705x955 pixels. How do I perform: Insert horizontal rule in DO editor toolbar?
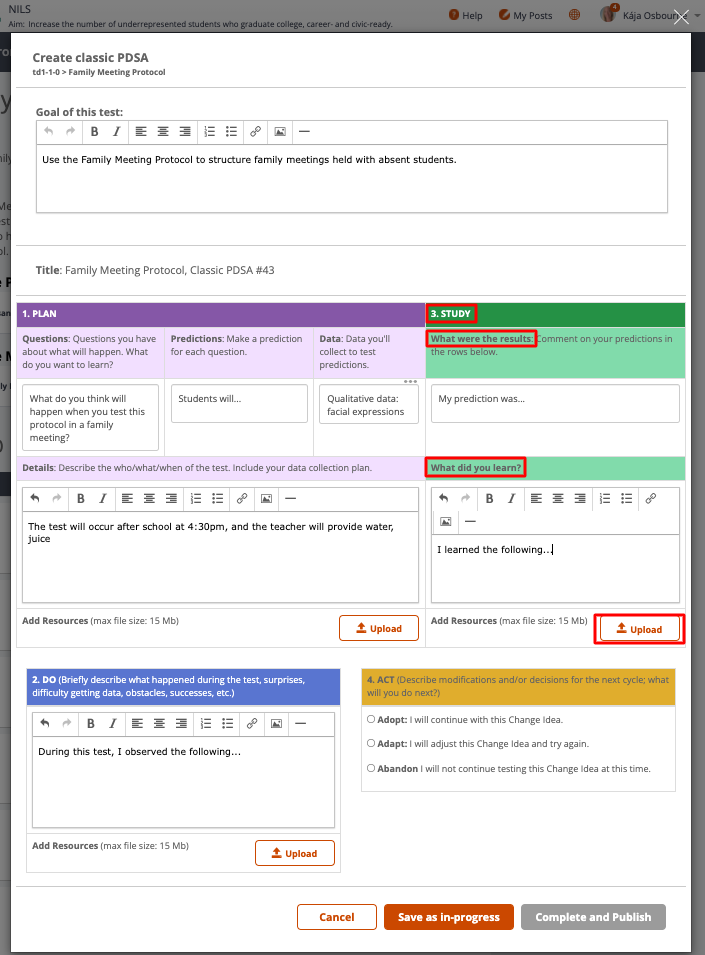300,724
